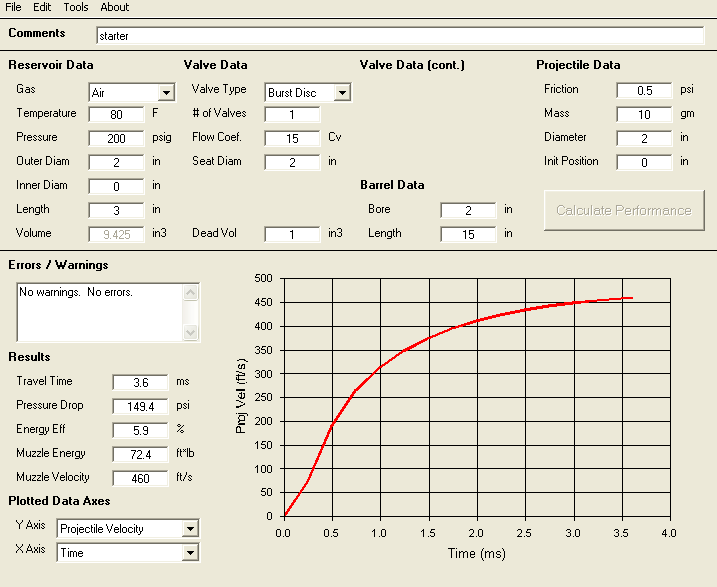Open the File menu
This screenshot has width=717, height=587.
[x=13, y=7]
